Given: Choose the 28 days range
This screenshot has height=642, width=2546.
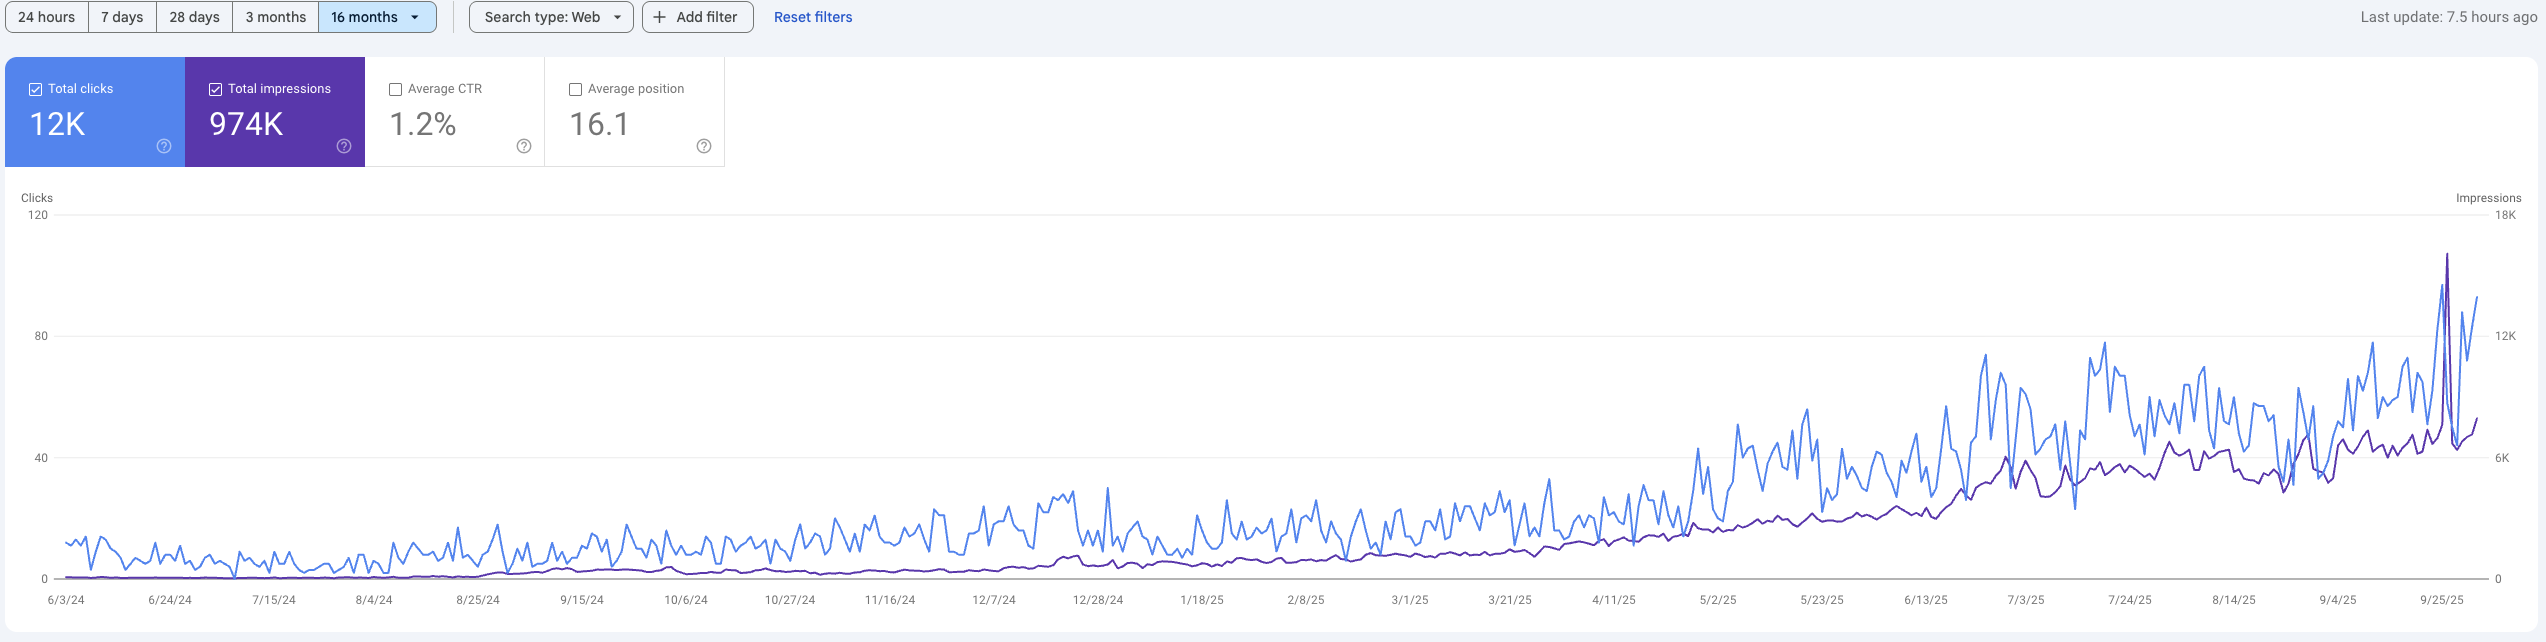Looking at the screenshot, I should point(194,17).
